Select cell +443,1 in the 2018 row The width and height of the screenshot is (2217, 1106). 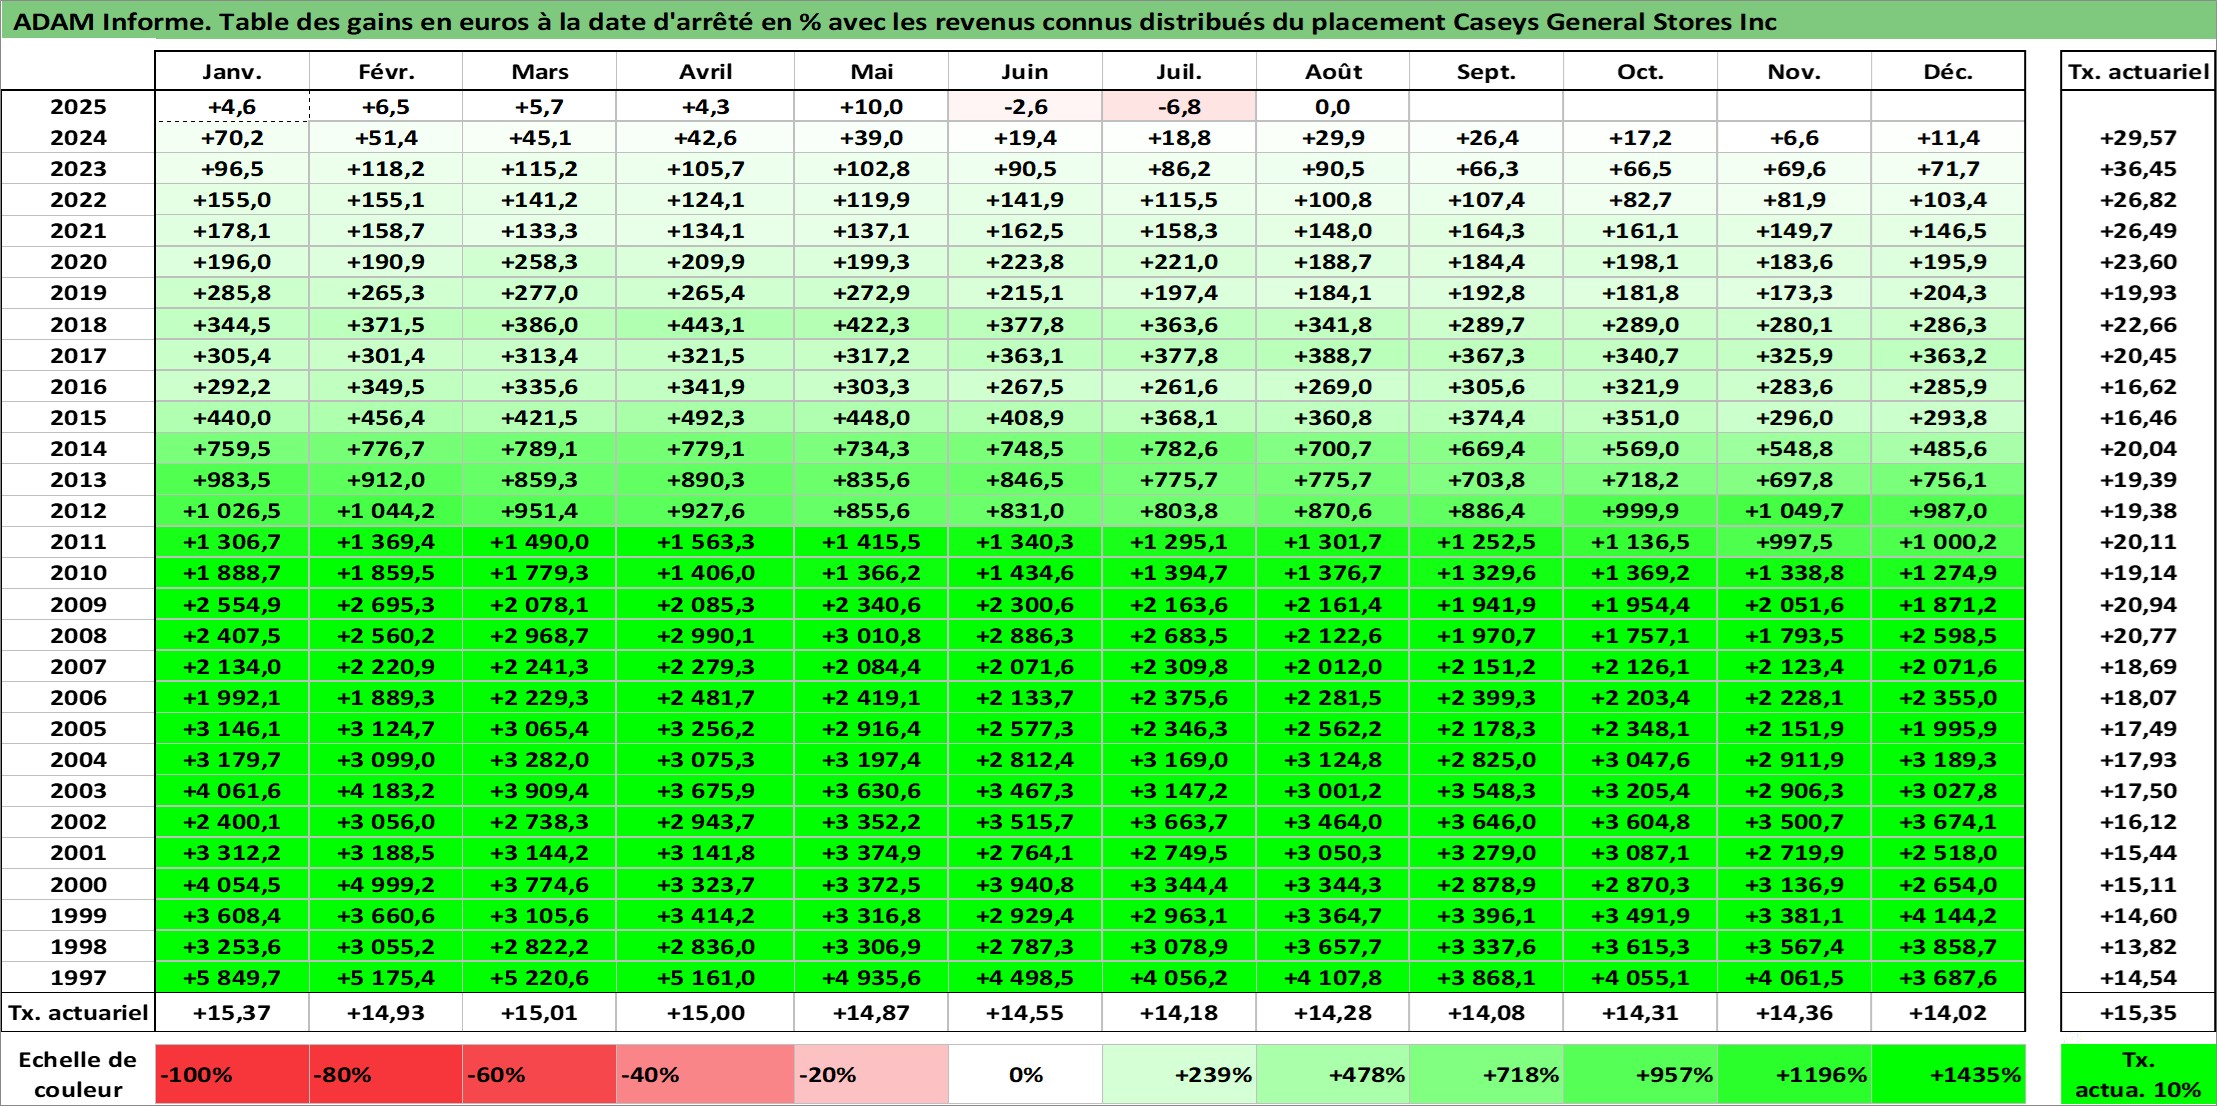pyautogui.click(x=705, y=325)
